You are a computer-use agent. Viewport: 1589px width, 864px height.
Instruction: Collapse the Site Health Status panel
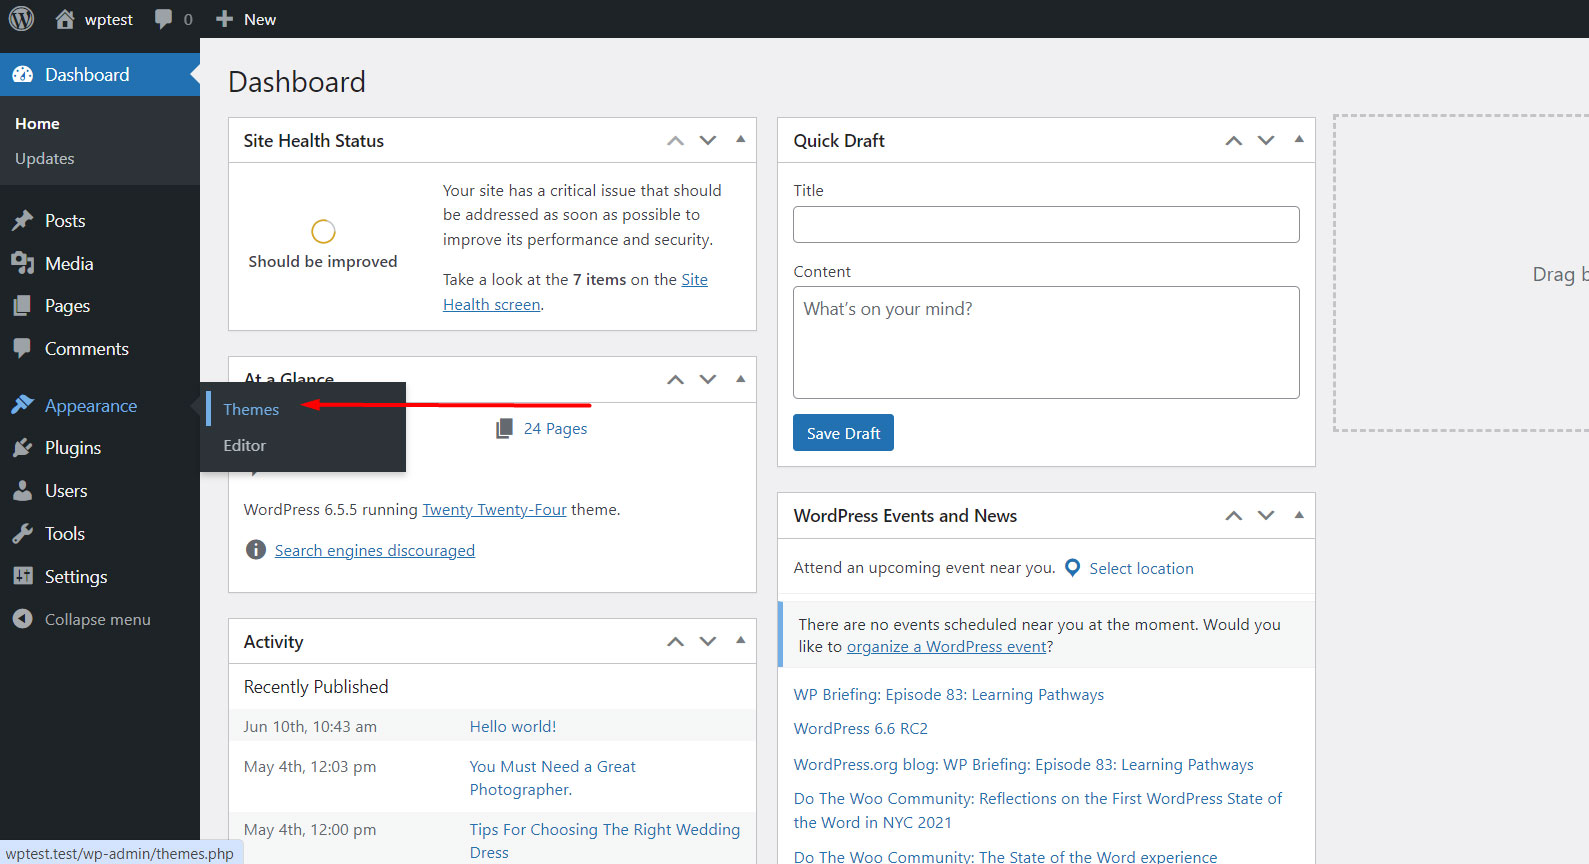(x=741, y=140)
